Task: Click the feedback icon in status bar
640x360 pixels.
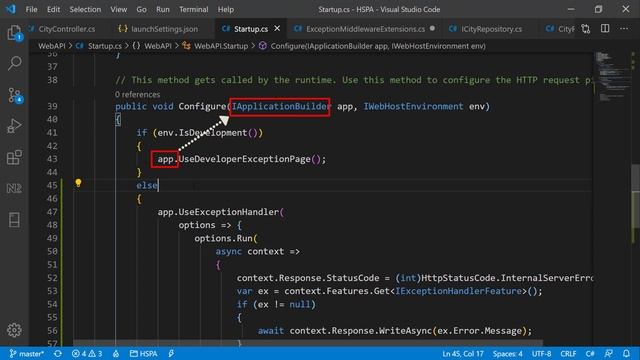Action: [x=609, y=353]
